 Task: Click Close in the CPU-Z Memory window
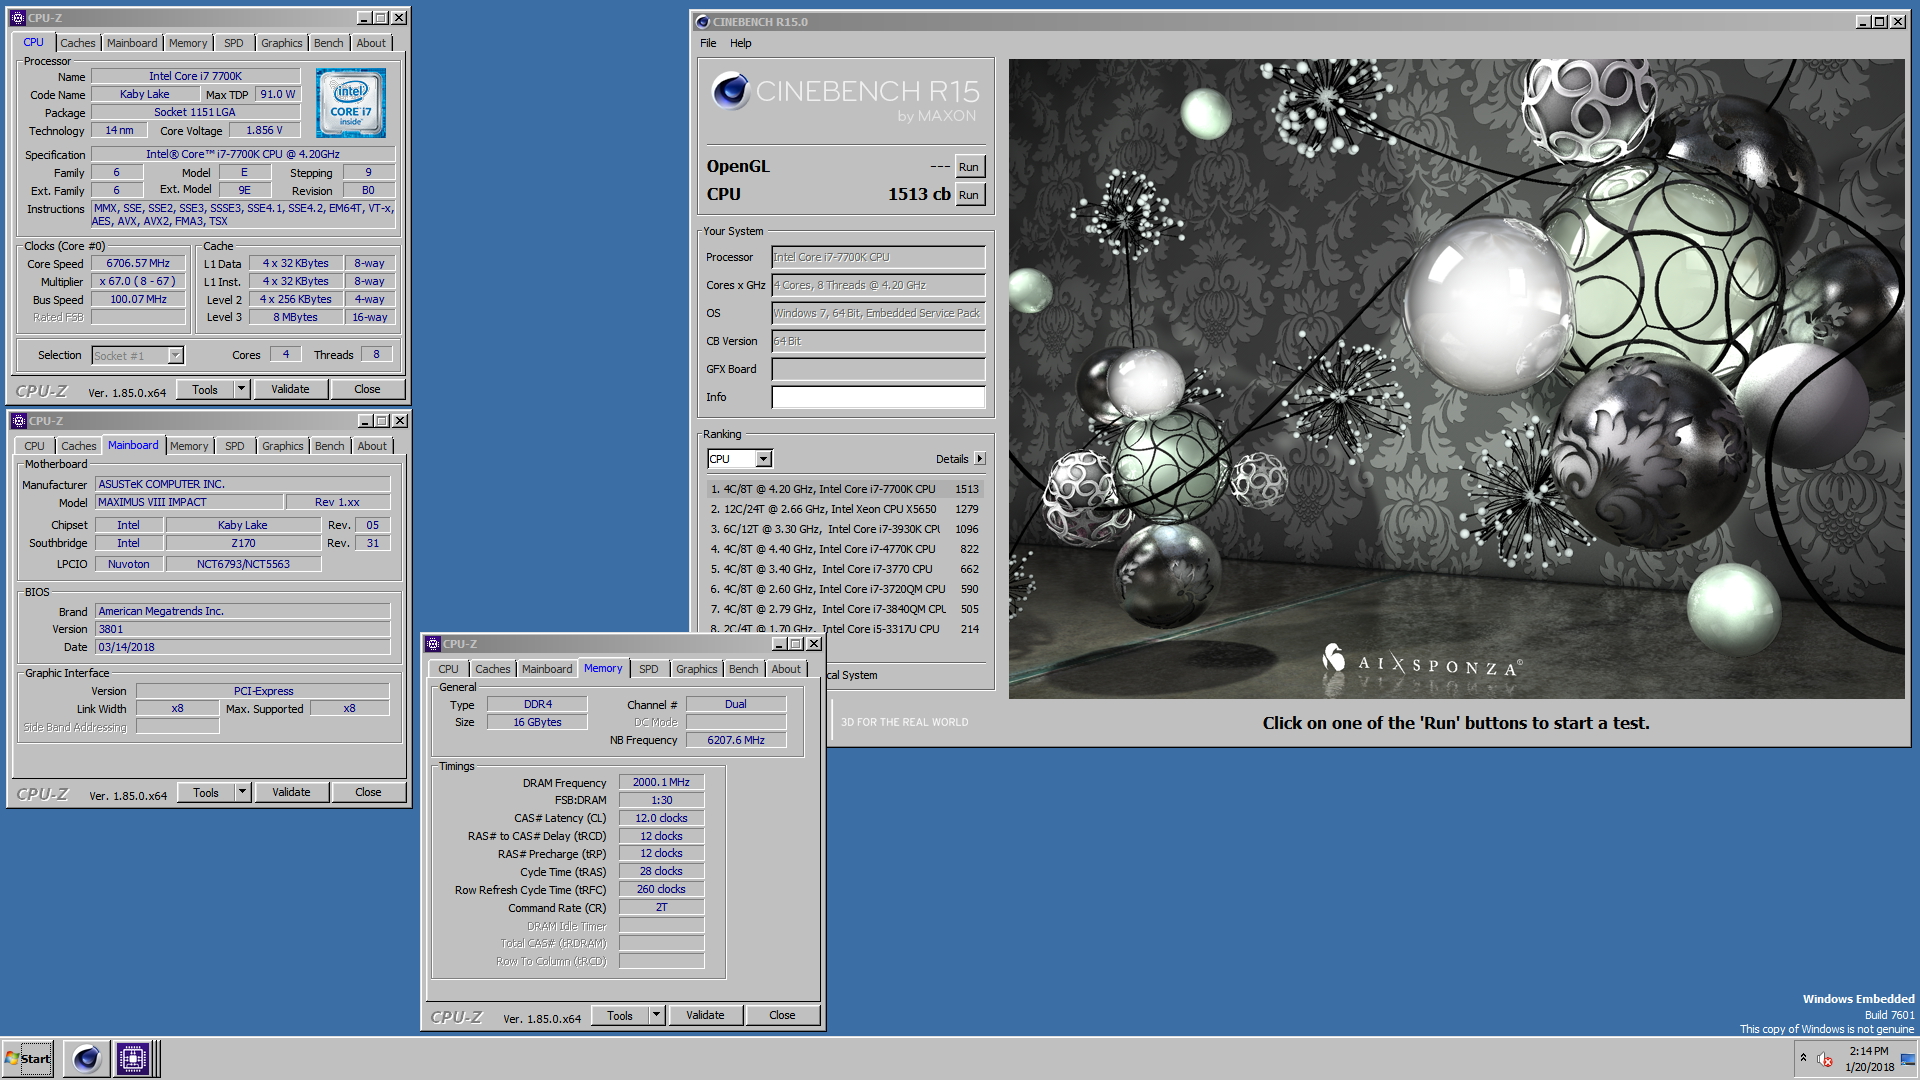tap(782, 1015)
